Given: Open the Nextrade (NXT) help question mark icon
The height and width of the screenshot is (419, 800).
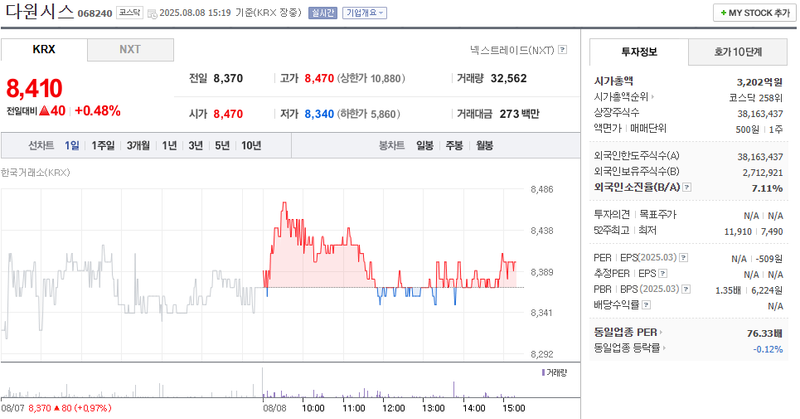Looking at the screenshot, I should pyautogui.click(x=562, y=50).
